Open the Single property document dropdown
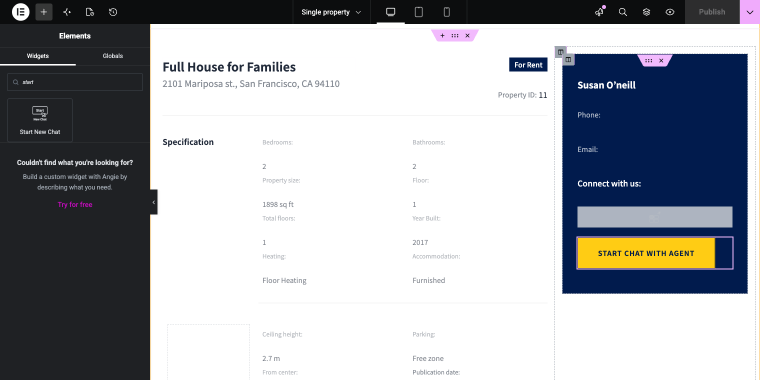This screenshot has height=380, width=760. click(x=332, y=12)
